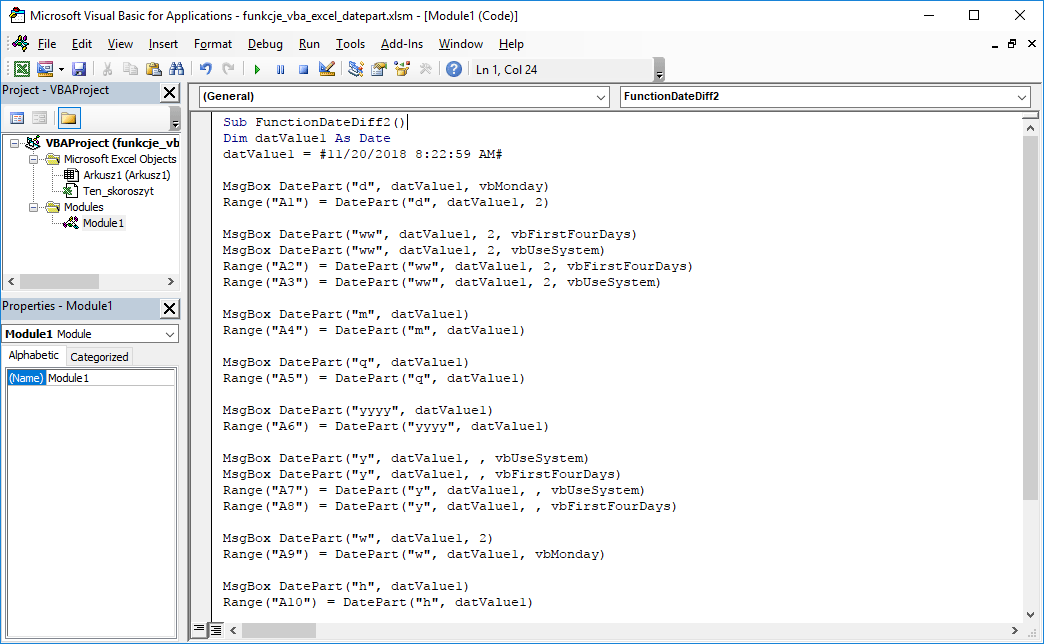This screenshot has width=1044, height=644.
Task: Pause execution with the Break toolbar icon
Action: point(281,68)
